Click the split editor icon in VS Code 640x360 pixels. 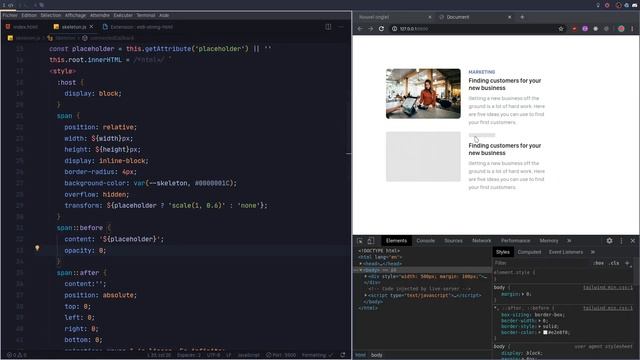pyautogui.click(x=328, y=27)
